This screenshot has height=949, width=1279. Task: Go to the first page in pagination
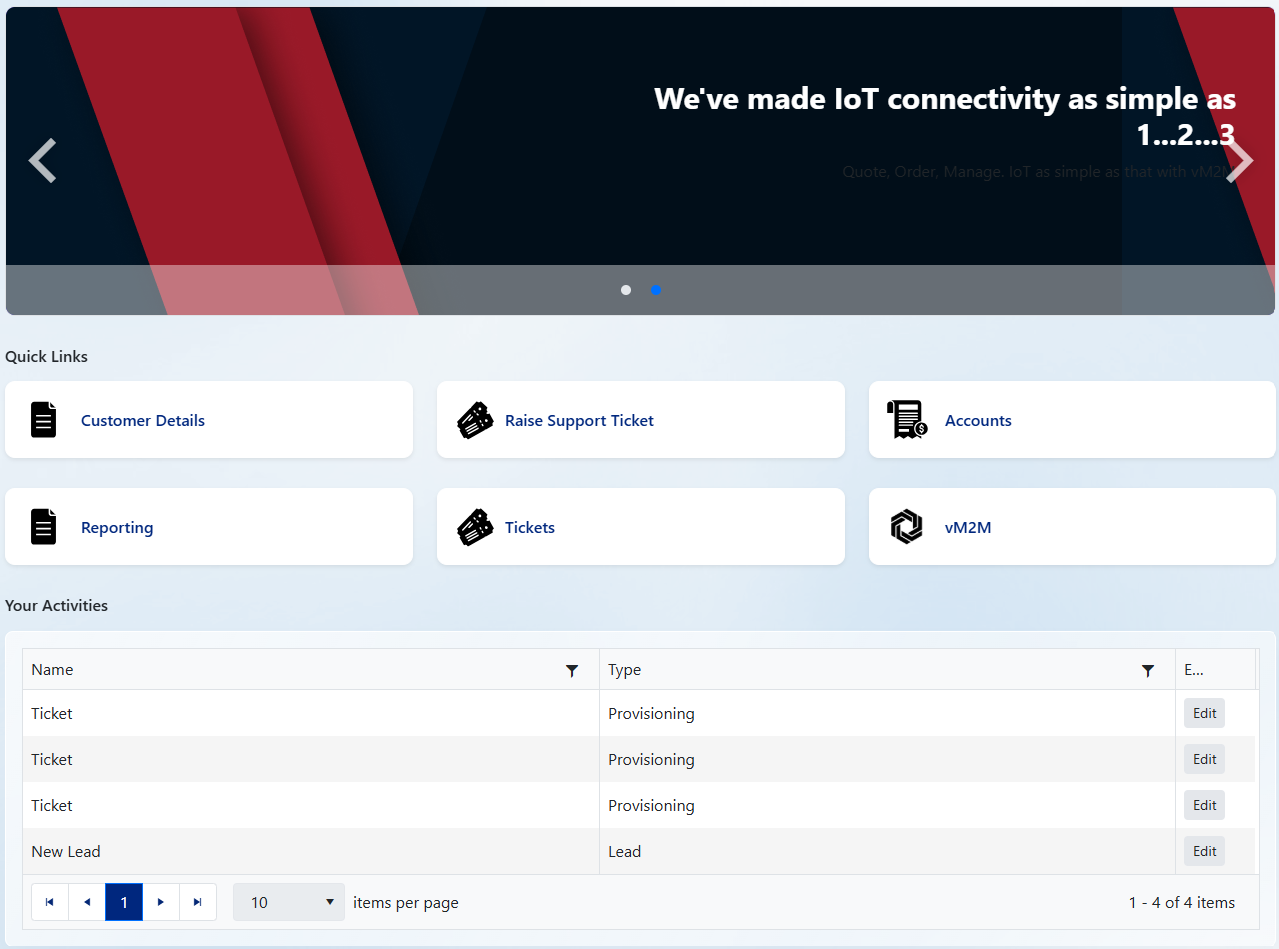pos(50,901)
